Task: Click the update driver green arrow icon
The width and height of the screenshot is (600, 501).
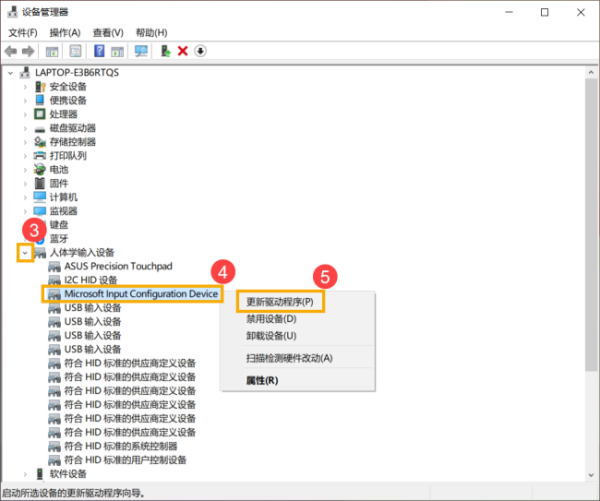Action: (165, 51)
